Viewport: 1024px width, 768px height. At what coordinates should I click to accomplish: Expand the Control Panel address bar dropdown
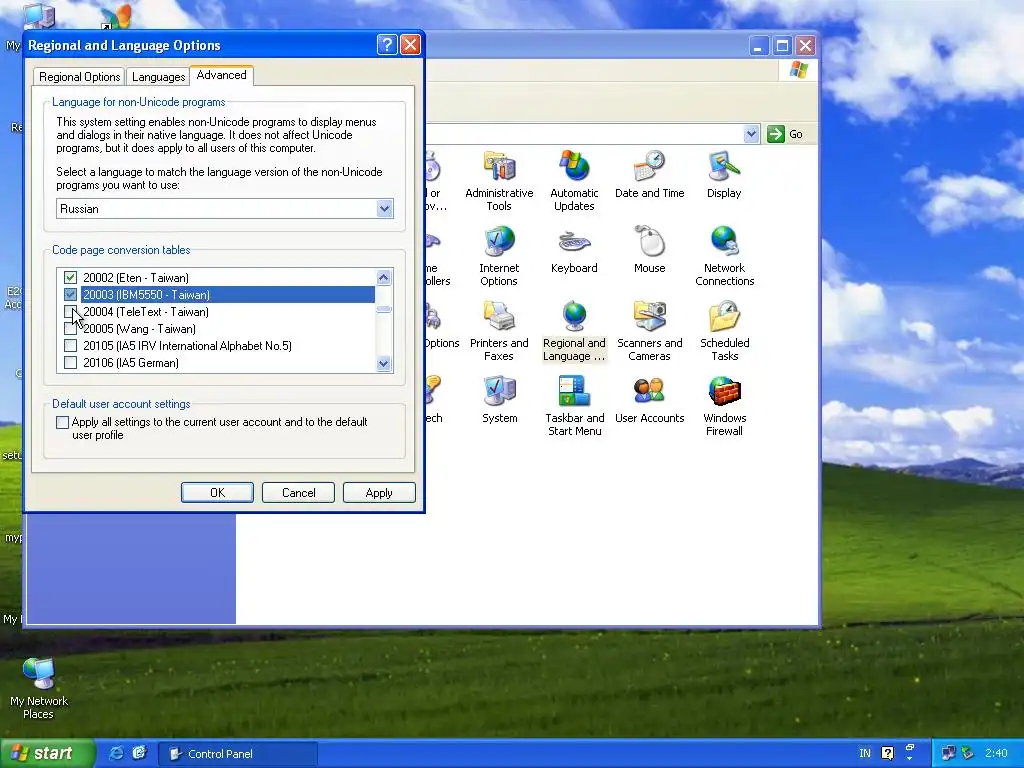tap(751, 134)
